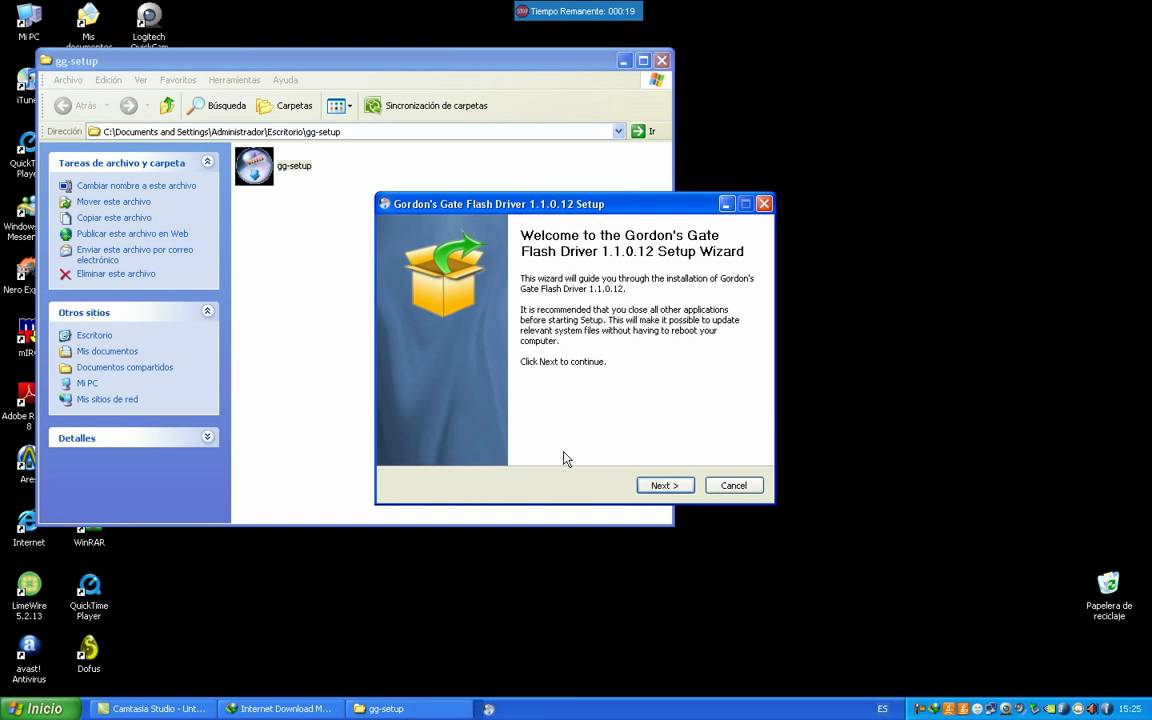Screen dimensions: 1152x720
Task: Switch to Internet Download Manager taskbar item
Action: pos(281,709)
